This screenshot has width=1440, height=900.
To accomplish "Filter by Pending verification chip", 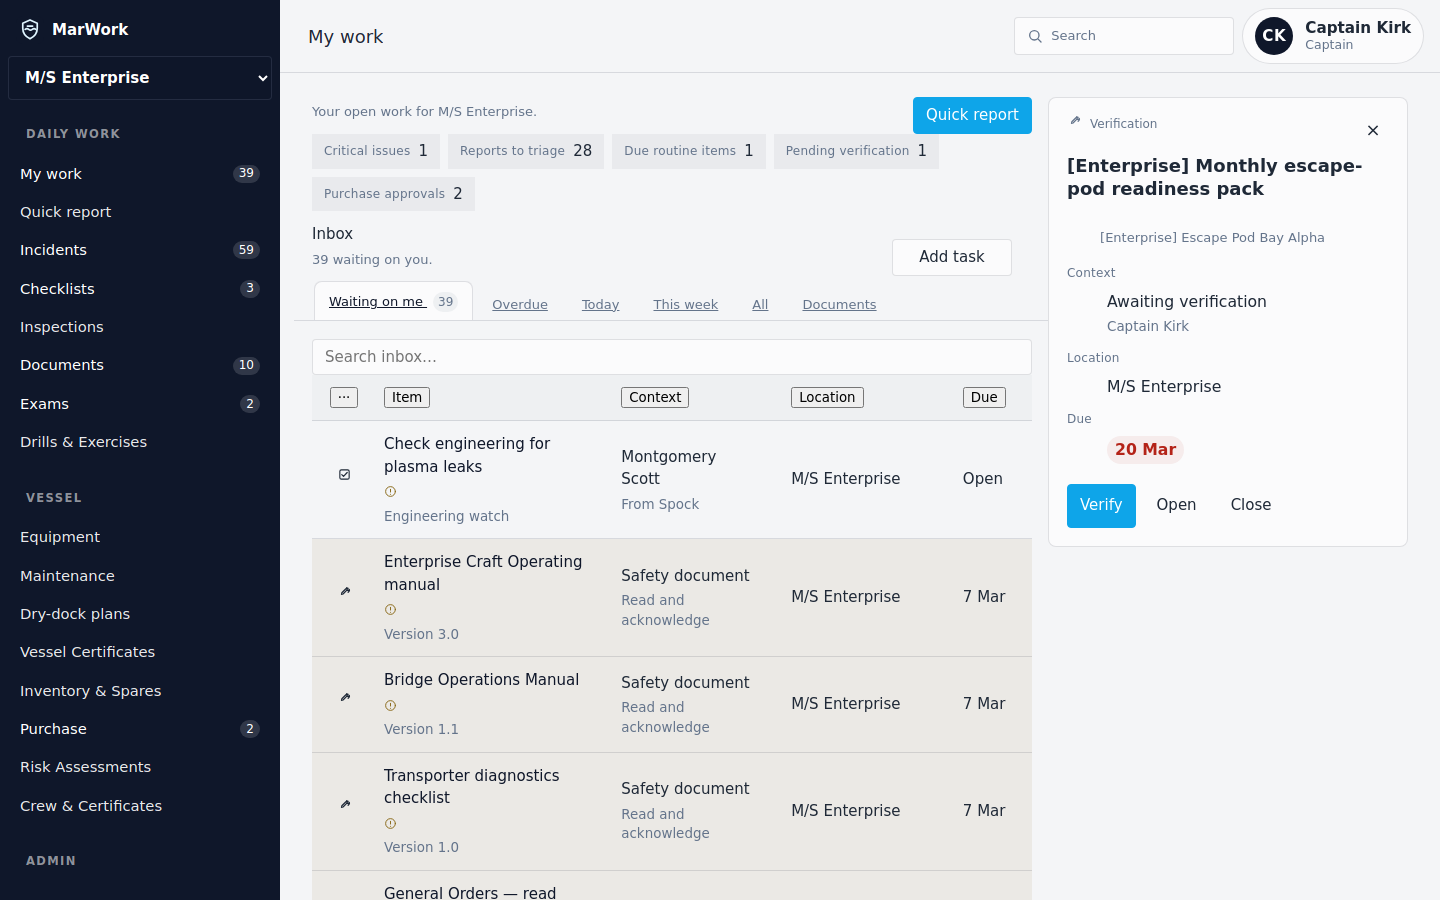I will click(x=856, y=151).
